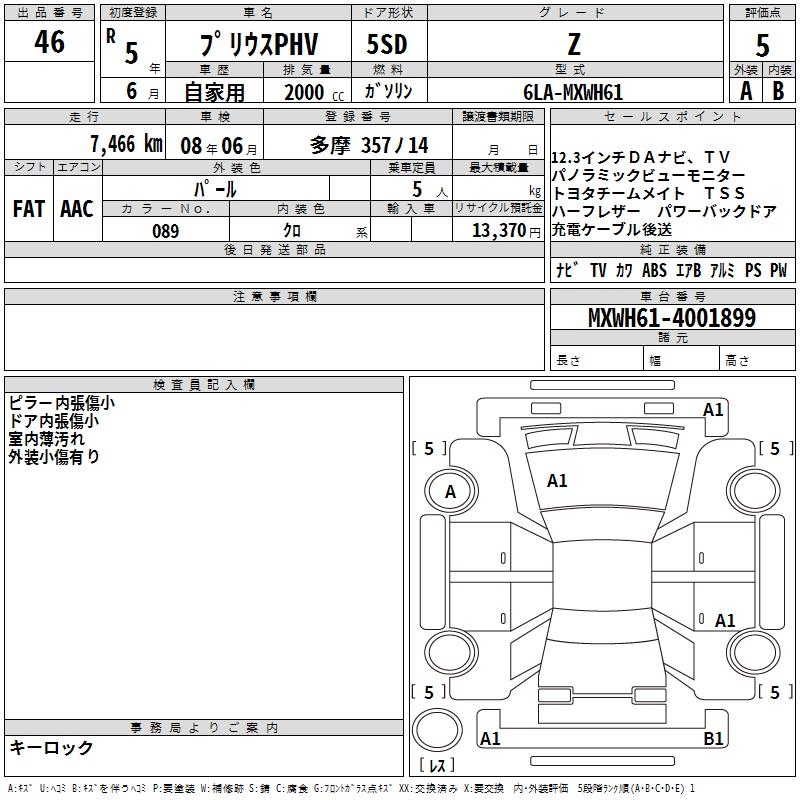
Task: Select the "後日発送部品" header
Action: tap(274, 249)
